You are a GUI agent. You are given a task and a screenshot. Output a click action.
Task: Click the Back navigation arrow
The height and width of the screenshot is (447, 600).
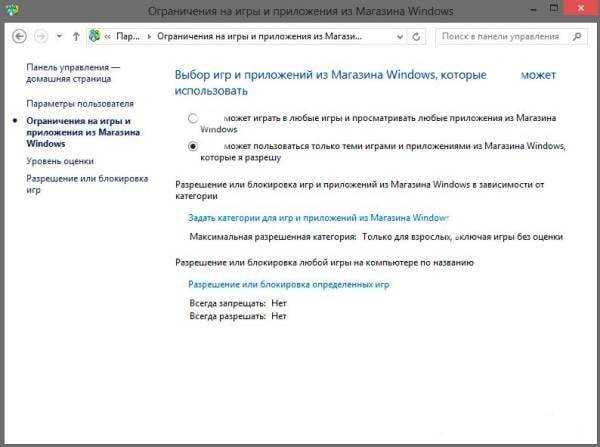pyautogui.click(x=19, y=36)
